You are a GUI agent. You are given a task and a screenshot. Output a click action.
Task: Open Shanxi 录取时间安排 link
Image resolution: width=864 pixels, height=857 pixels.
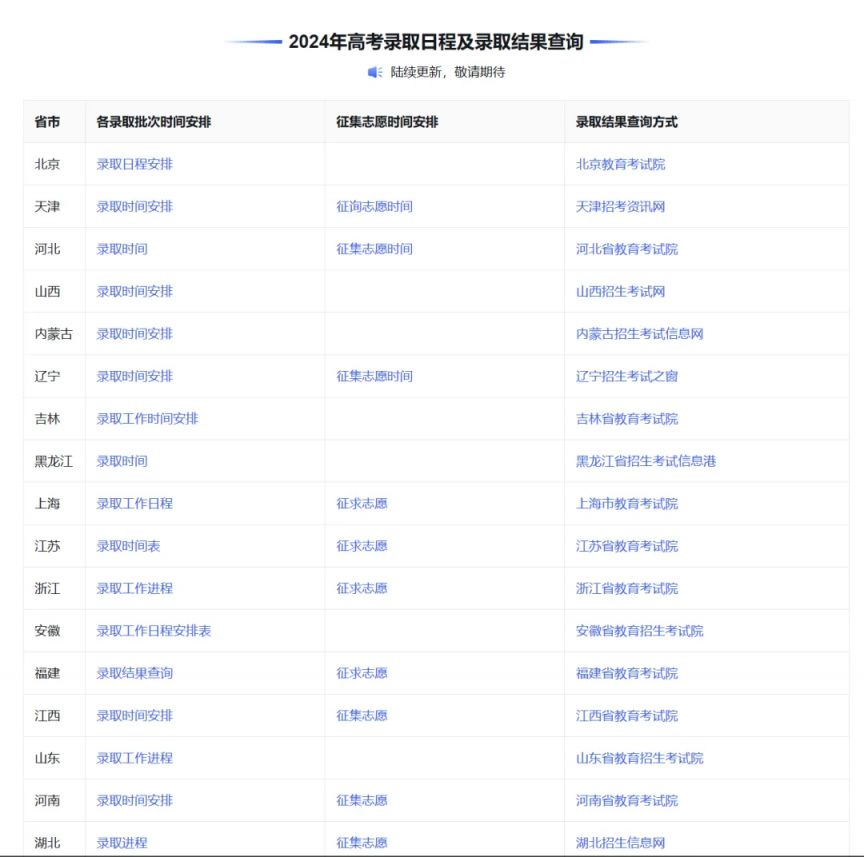pyautogui.click(x=134, y=292)
